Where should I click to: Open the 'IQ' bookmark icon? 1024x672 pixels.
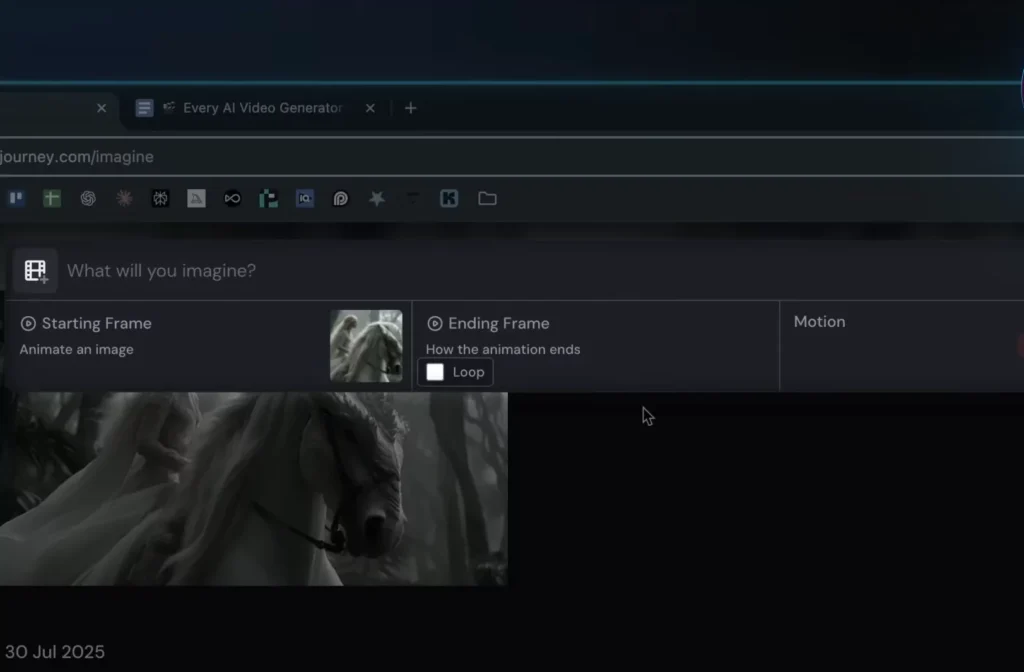pyautogui.click(x=304, y=198)
